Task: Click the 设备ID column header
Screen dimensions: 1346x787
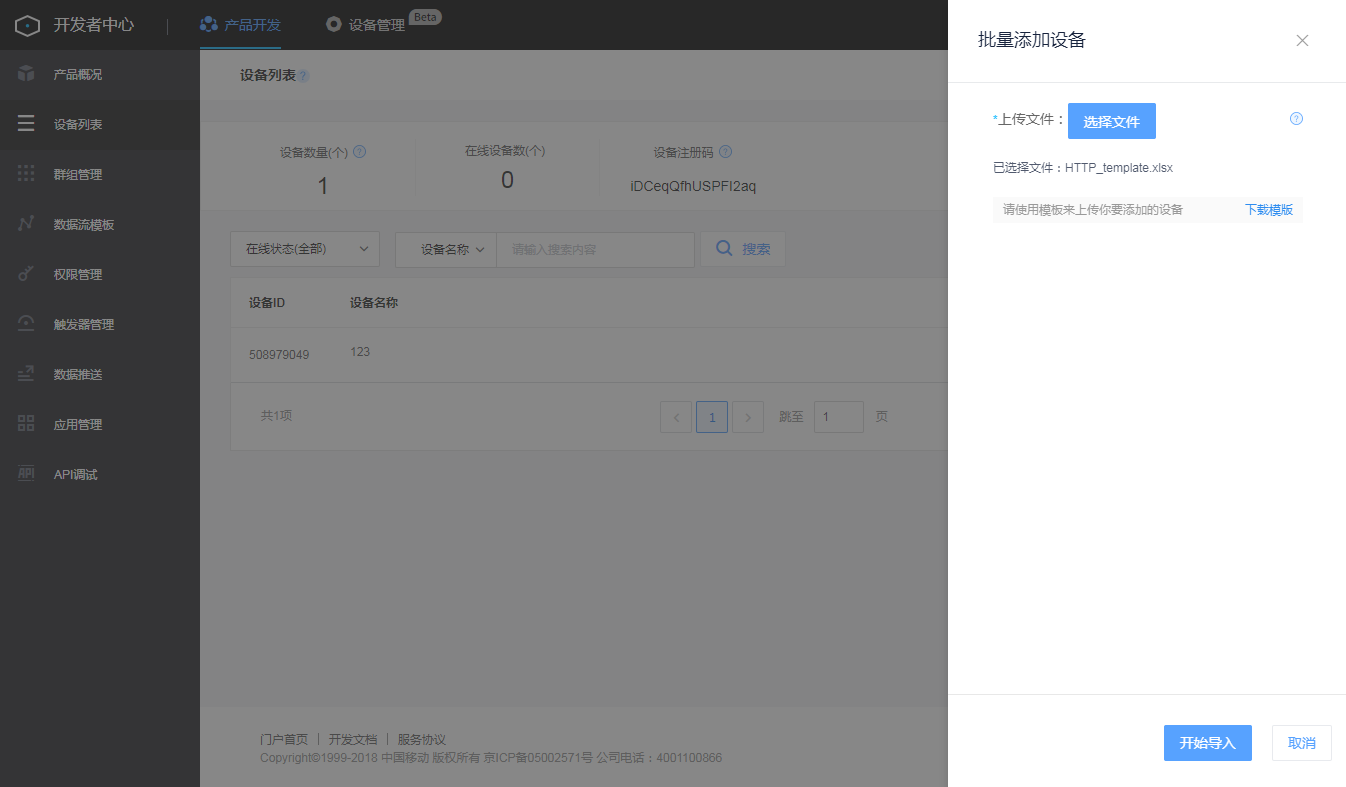Action: (267, 303)
